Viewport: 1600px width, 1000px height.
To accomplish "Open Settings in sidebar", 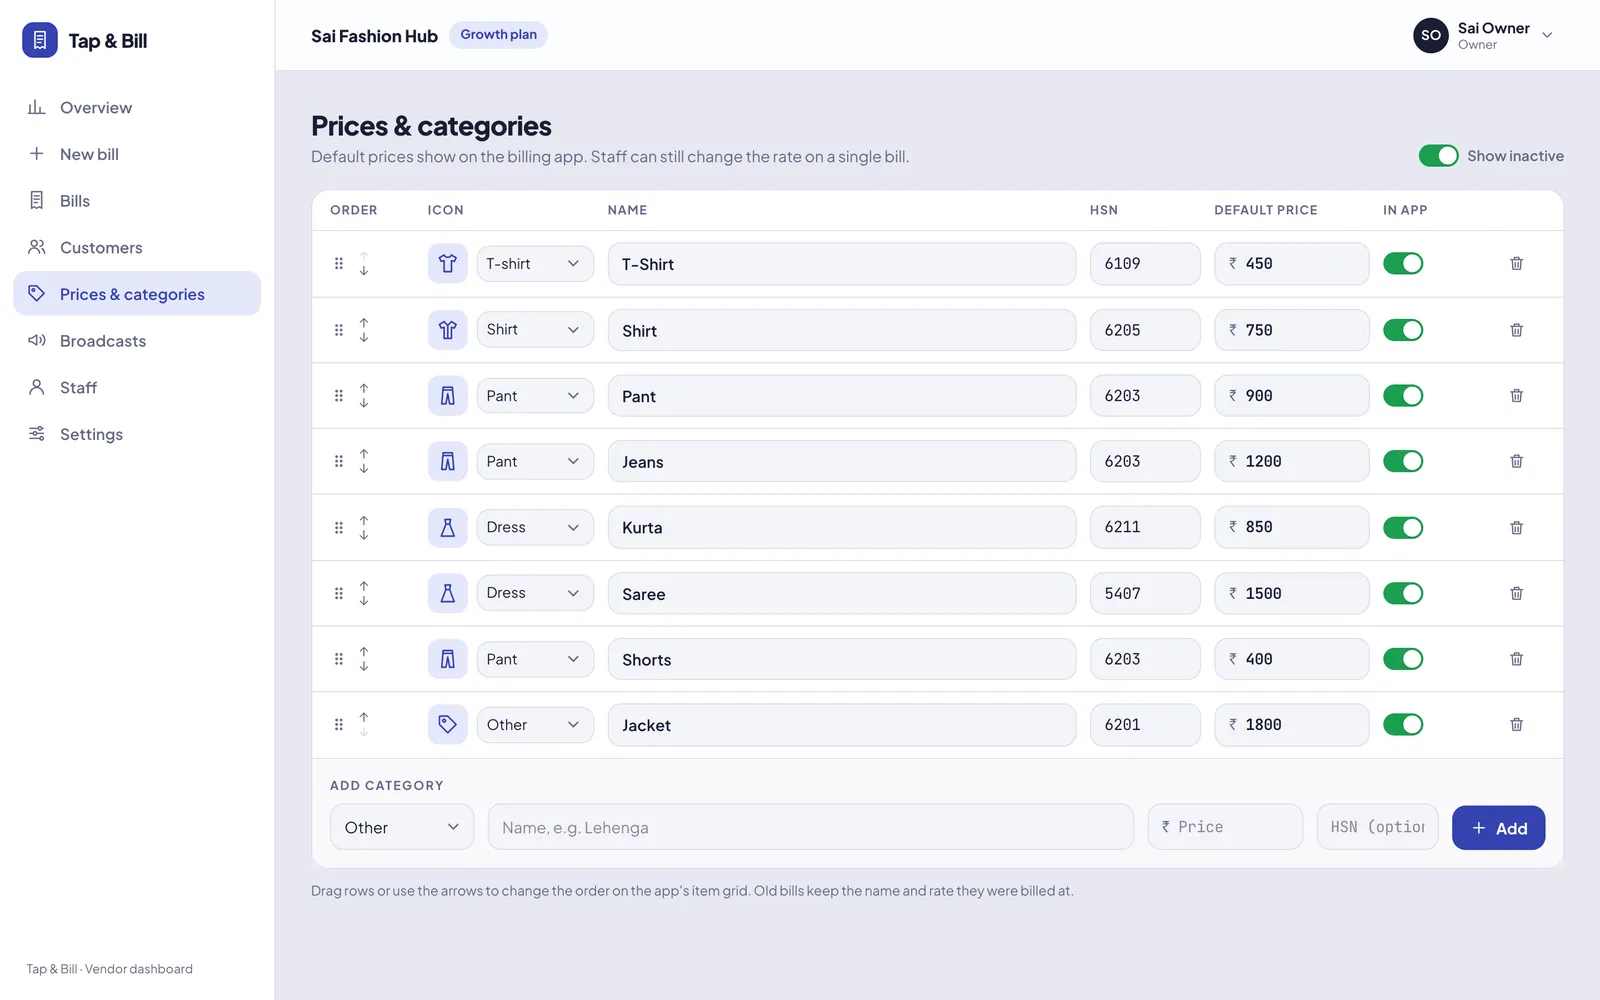I will tap(137, 434).
